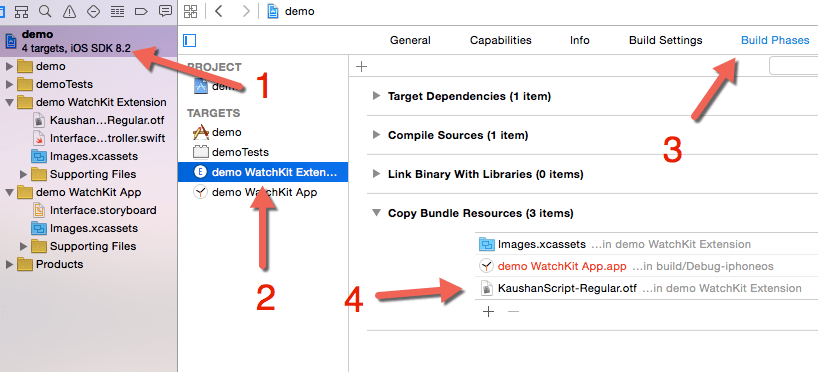
Task: Select the demo WatchKit App target
Action: [263, 192]
